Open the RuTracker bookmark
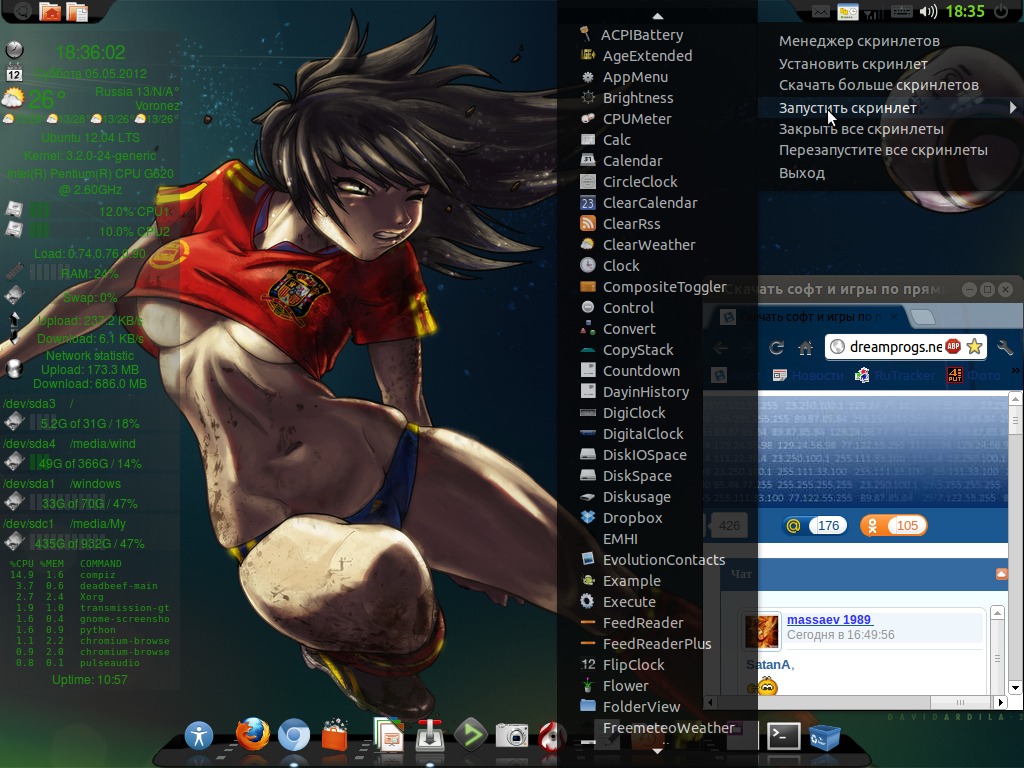The image size is (1024, 768). click(x=895, y=376)
